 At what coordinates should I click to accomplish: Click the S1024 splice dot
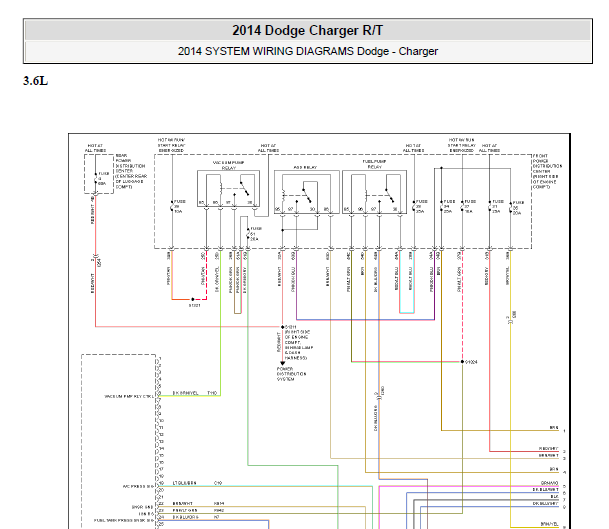coord(462,362)
